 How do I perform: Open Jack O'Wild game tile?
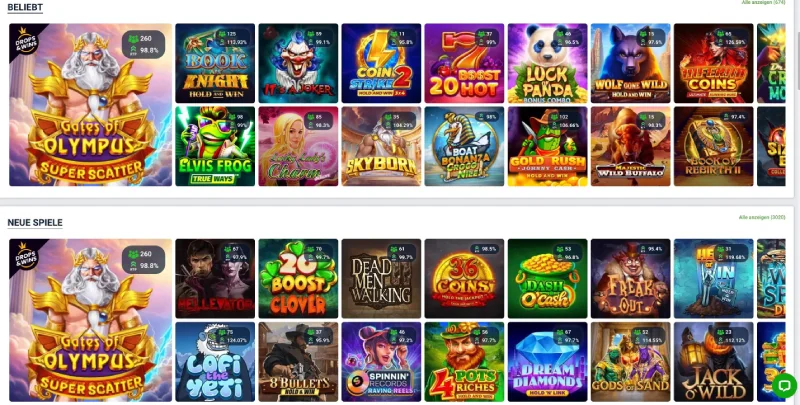(x=713, y=362)
